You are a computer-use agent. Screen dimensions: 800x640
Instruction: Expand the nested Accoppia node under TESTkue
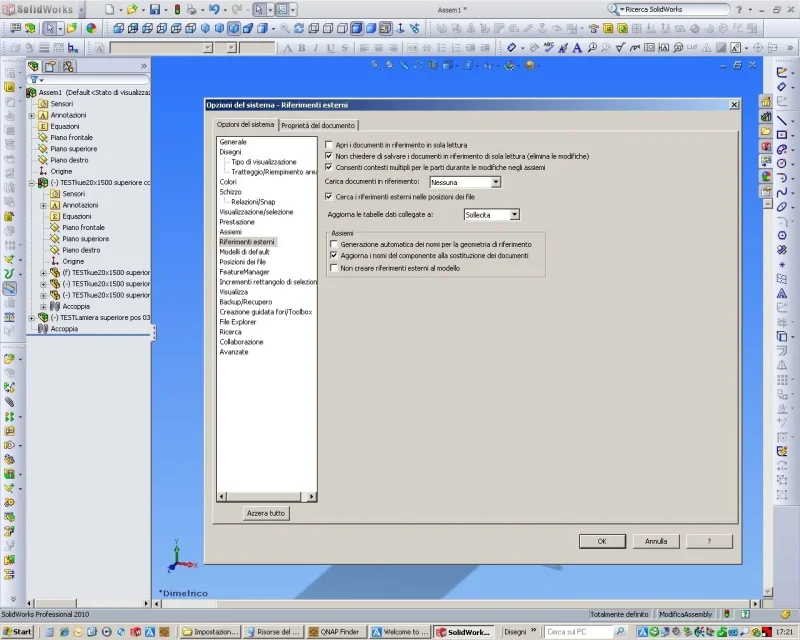(43, 307)
